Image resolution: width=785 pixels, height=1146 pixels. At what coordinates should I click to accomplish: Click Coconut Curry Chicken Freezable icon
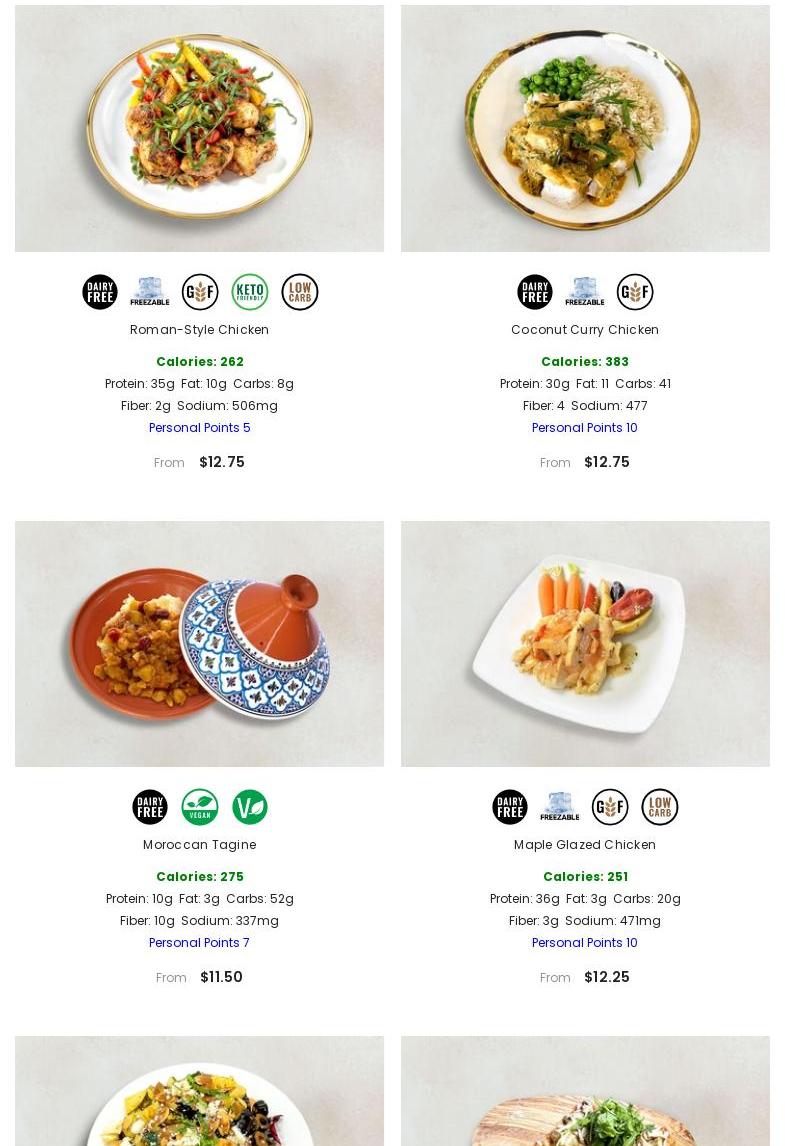(x=585, y=292)
